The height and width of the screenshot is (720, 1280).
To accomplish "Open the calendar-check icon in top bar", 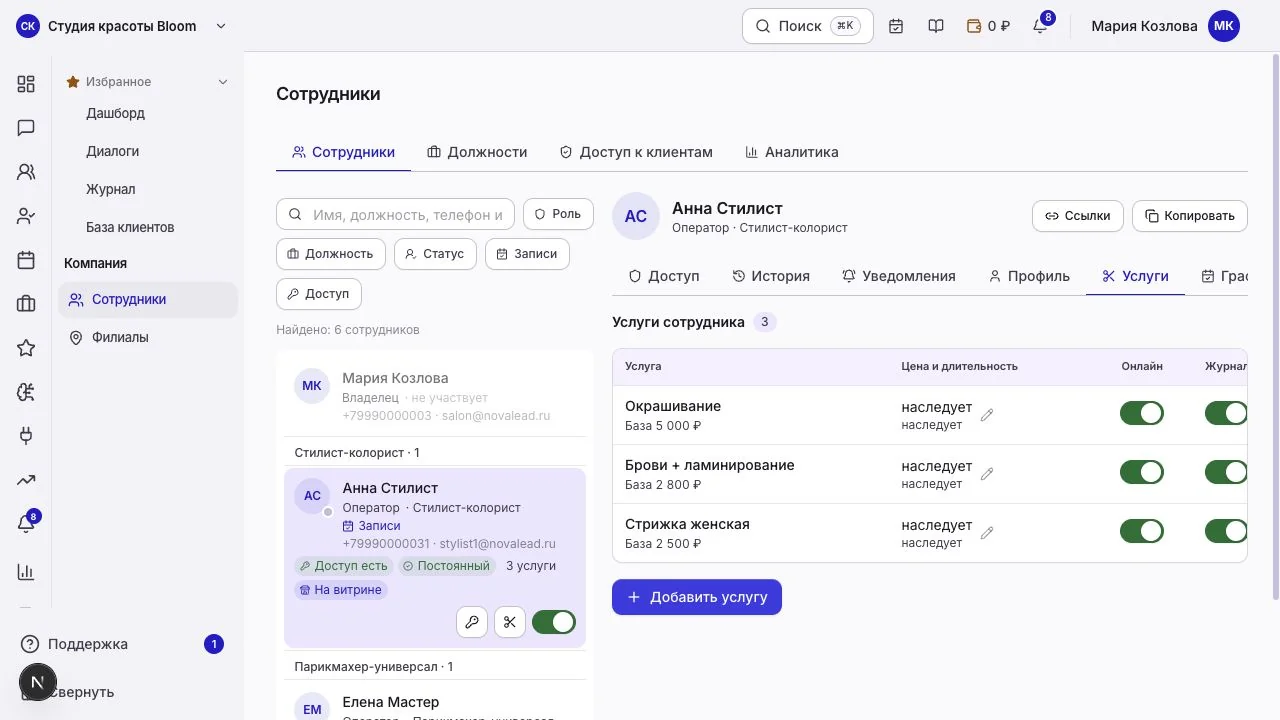I will [896, 26].
